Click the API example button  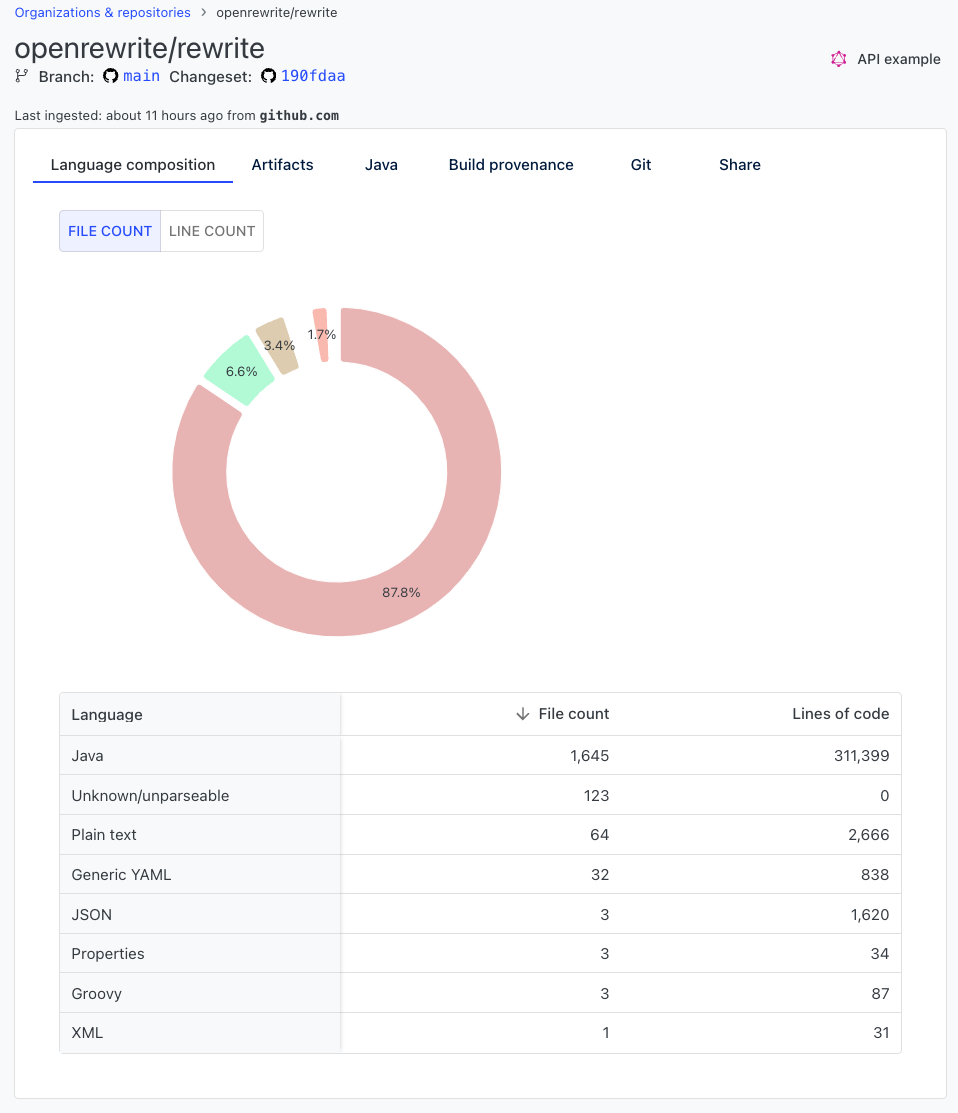pos(886,59)
